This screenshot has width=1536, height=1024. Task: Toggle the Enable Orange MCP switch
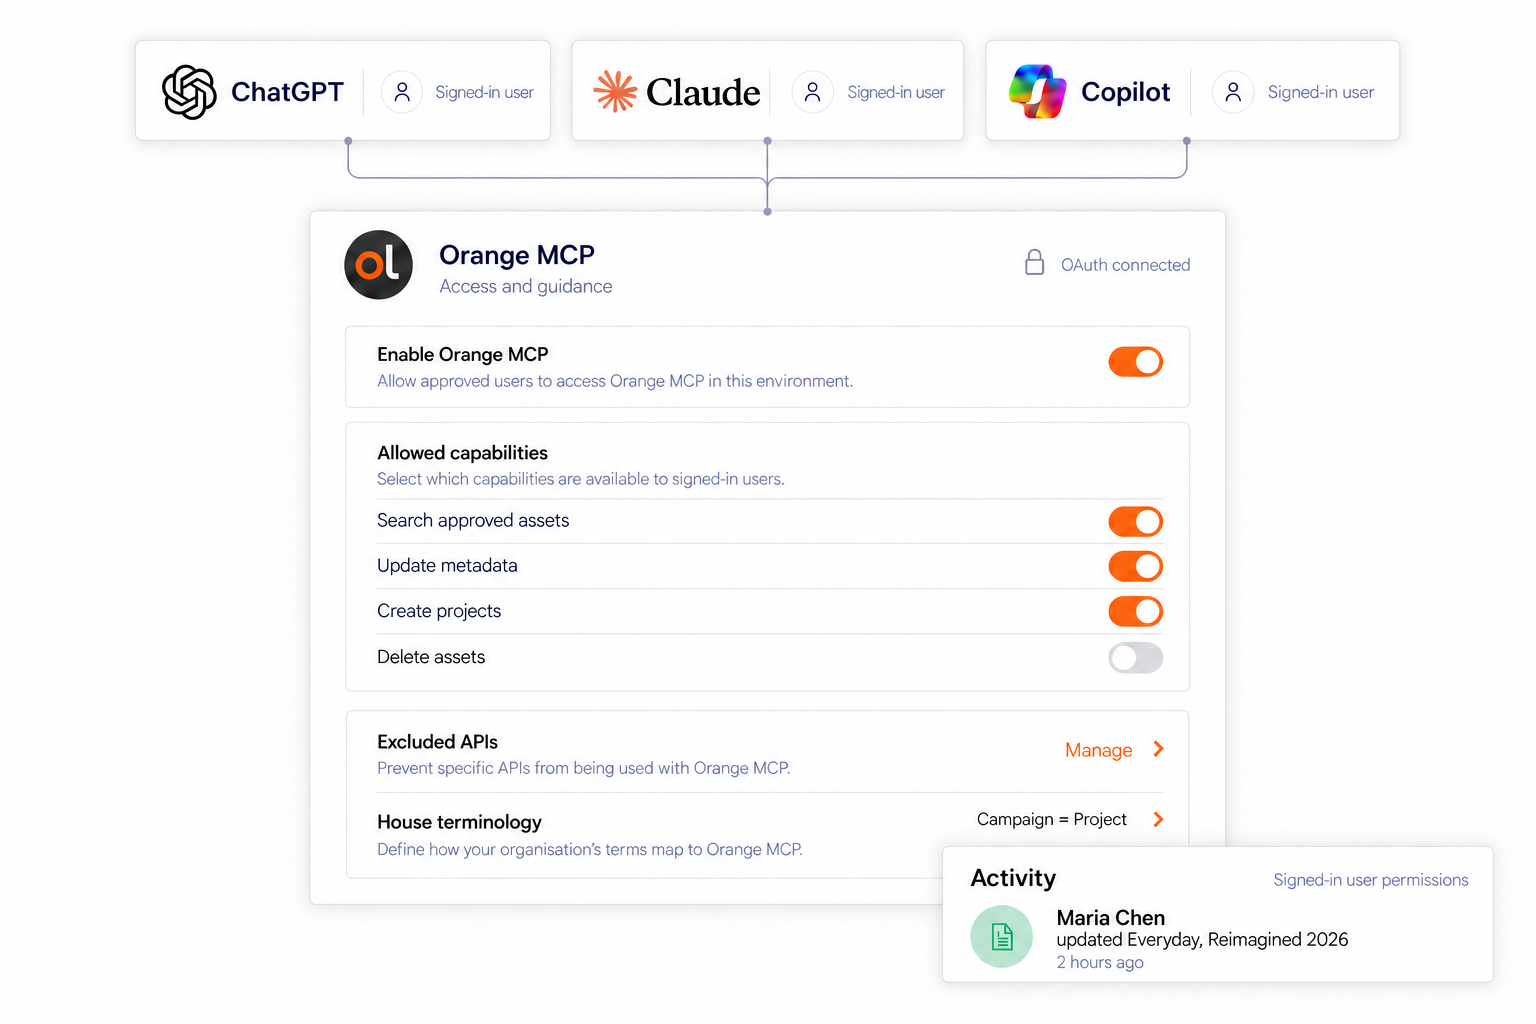click(x=1136, y=362)
